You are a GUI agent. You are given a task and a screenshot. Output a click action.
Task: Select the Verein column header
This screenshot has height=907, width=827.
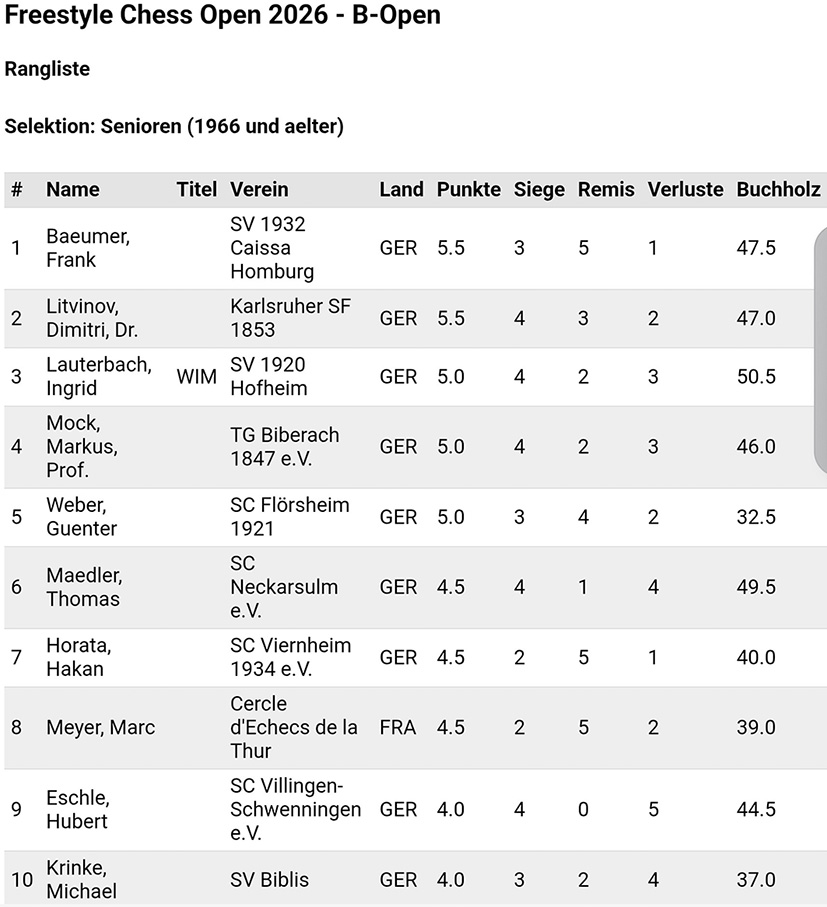[x=259, y=189]
